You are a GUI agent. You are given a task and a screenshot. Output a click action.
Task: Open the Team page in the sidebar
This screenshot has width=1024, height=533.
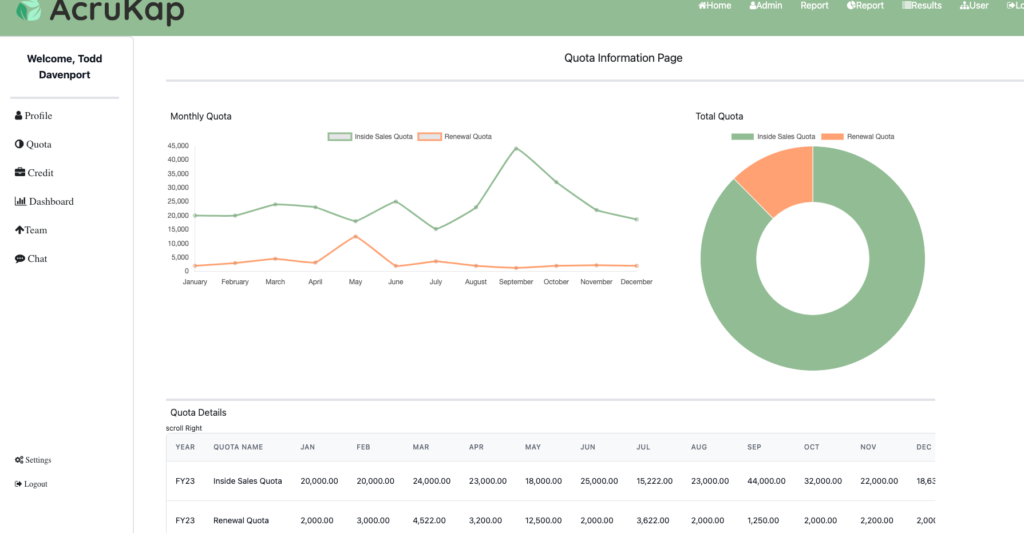pyautogui.click(x=32, y=230)
